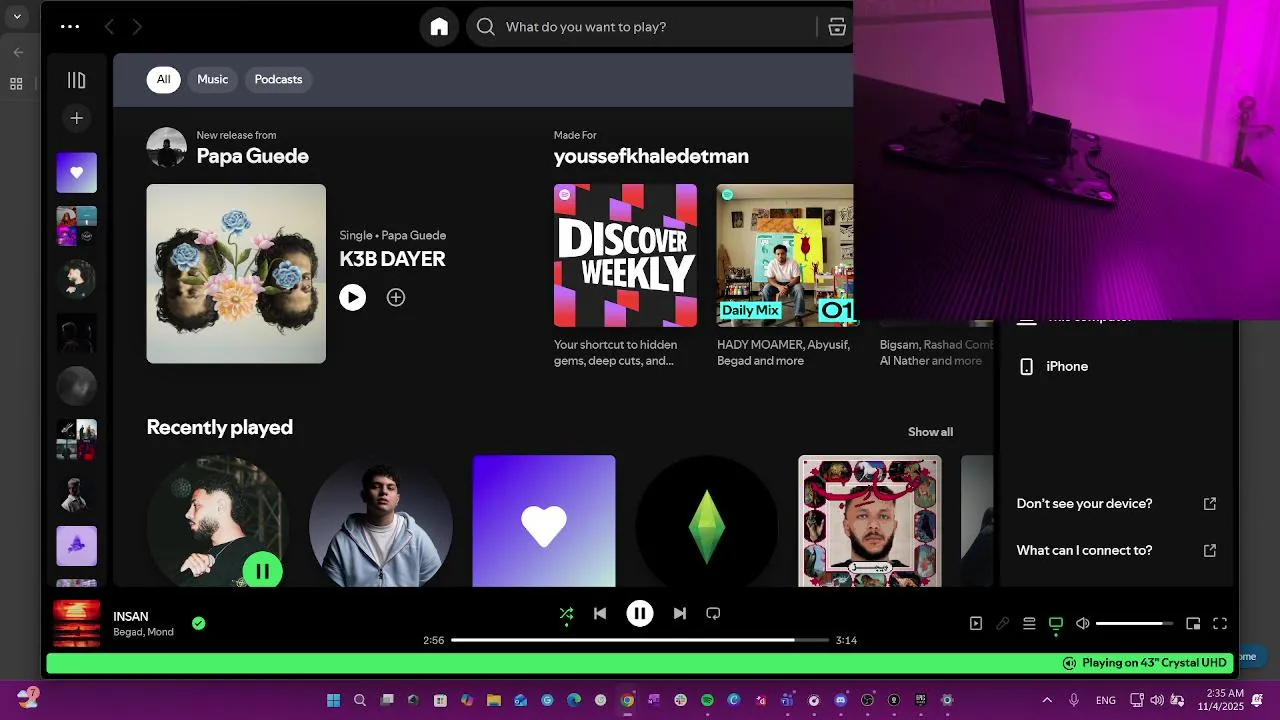
Task: Open the Discover Weekly playlist cover
Action: pyautogui.click(x=625, y=255)
